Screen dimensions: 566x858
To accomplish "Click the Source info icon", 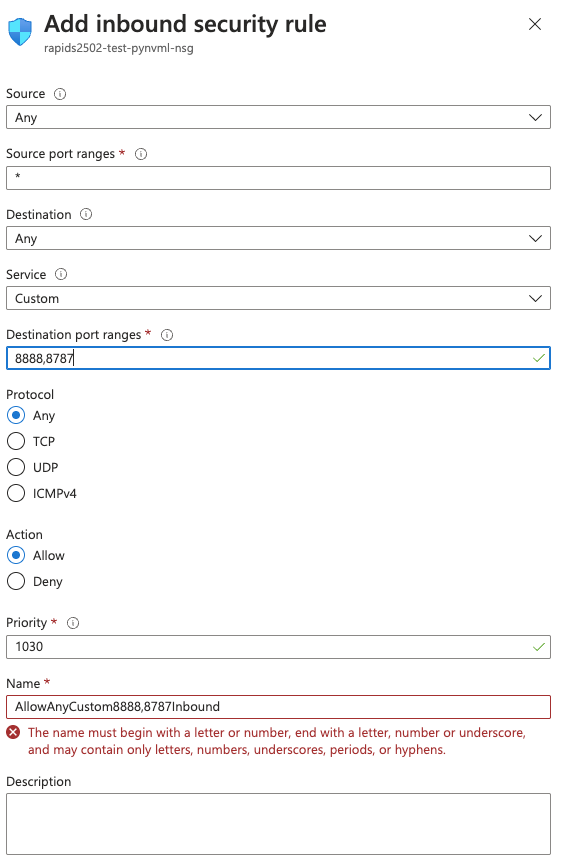I will click(60, 94).
